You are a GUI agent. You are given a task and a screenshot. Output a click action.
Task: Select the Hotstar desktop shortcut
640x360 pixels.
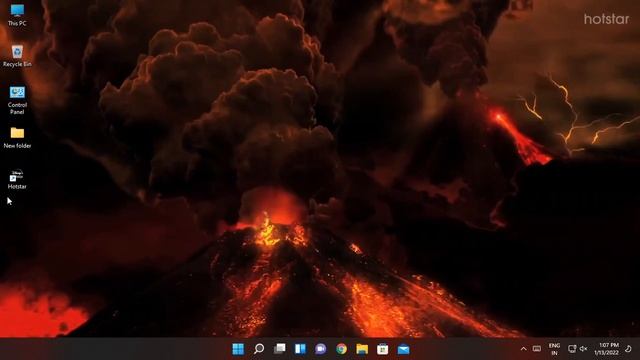[x=17, y=180]
